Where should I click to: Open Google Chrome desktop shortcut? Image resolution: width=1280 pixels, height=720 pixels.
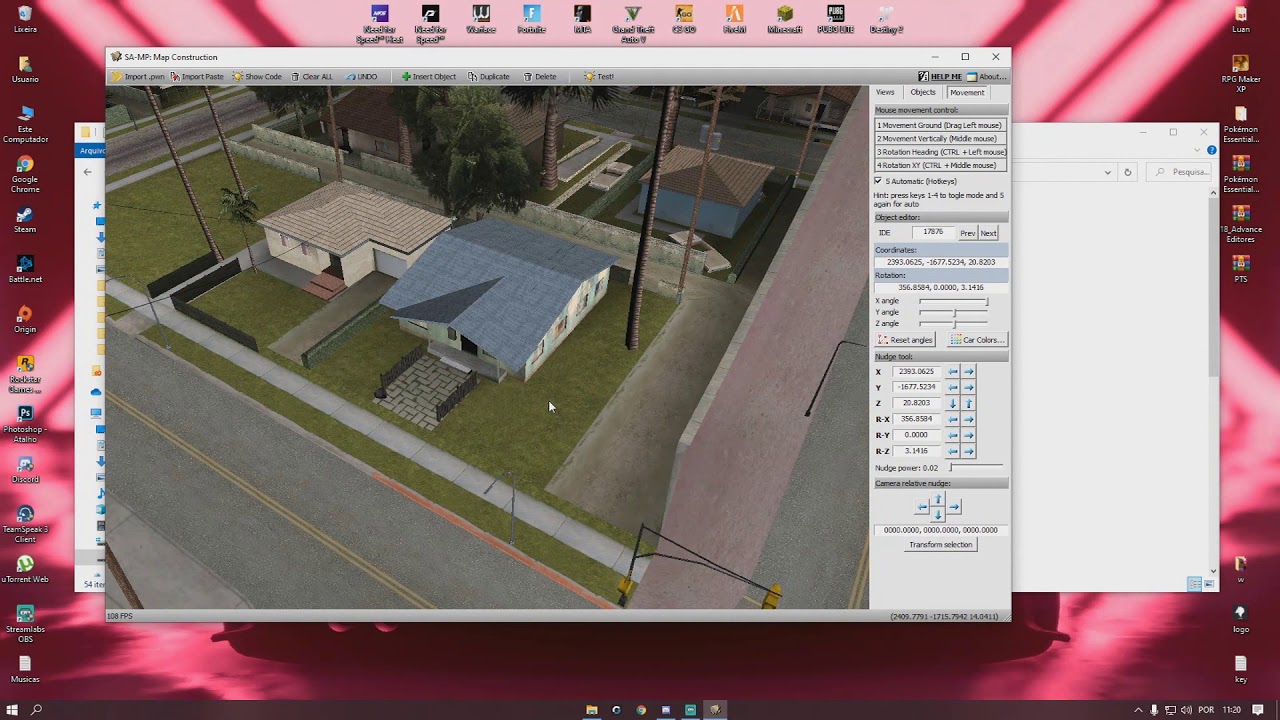point(25,174)
